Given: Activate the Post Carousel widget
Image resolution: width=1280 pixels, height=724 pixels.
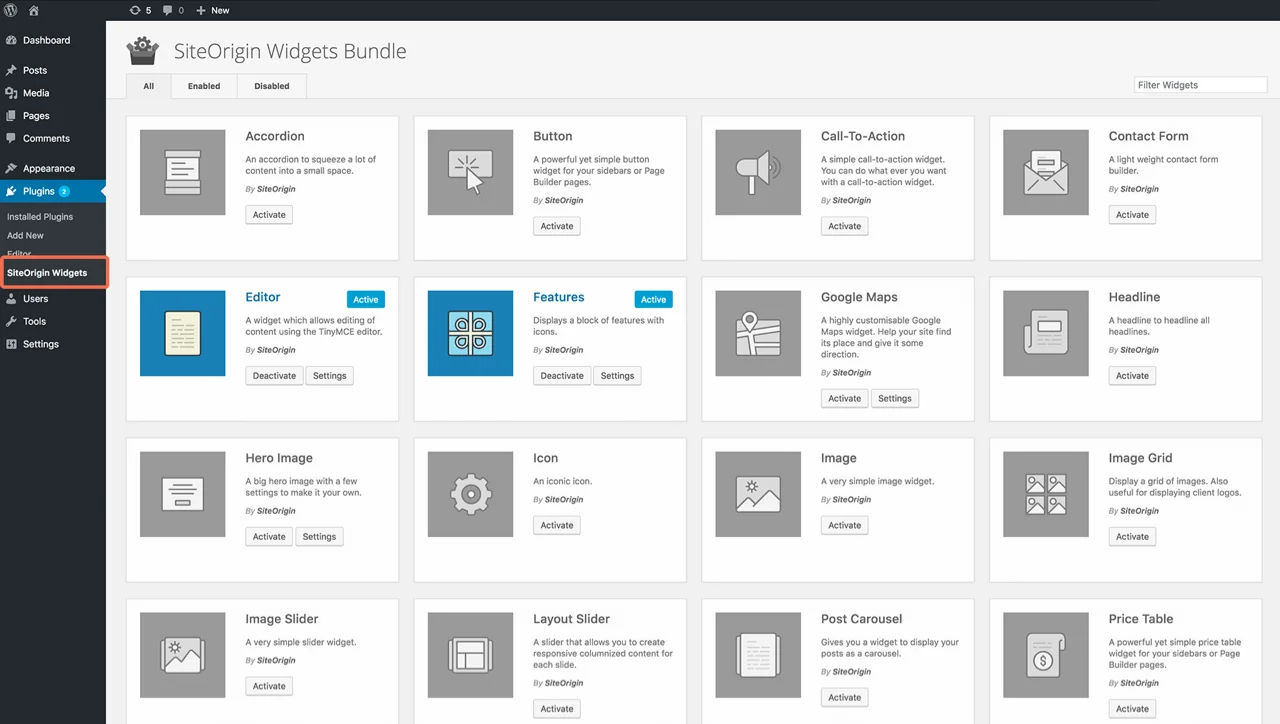Looking at the screenshot, I should coord(845,698).
